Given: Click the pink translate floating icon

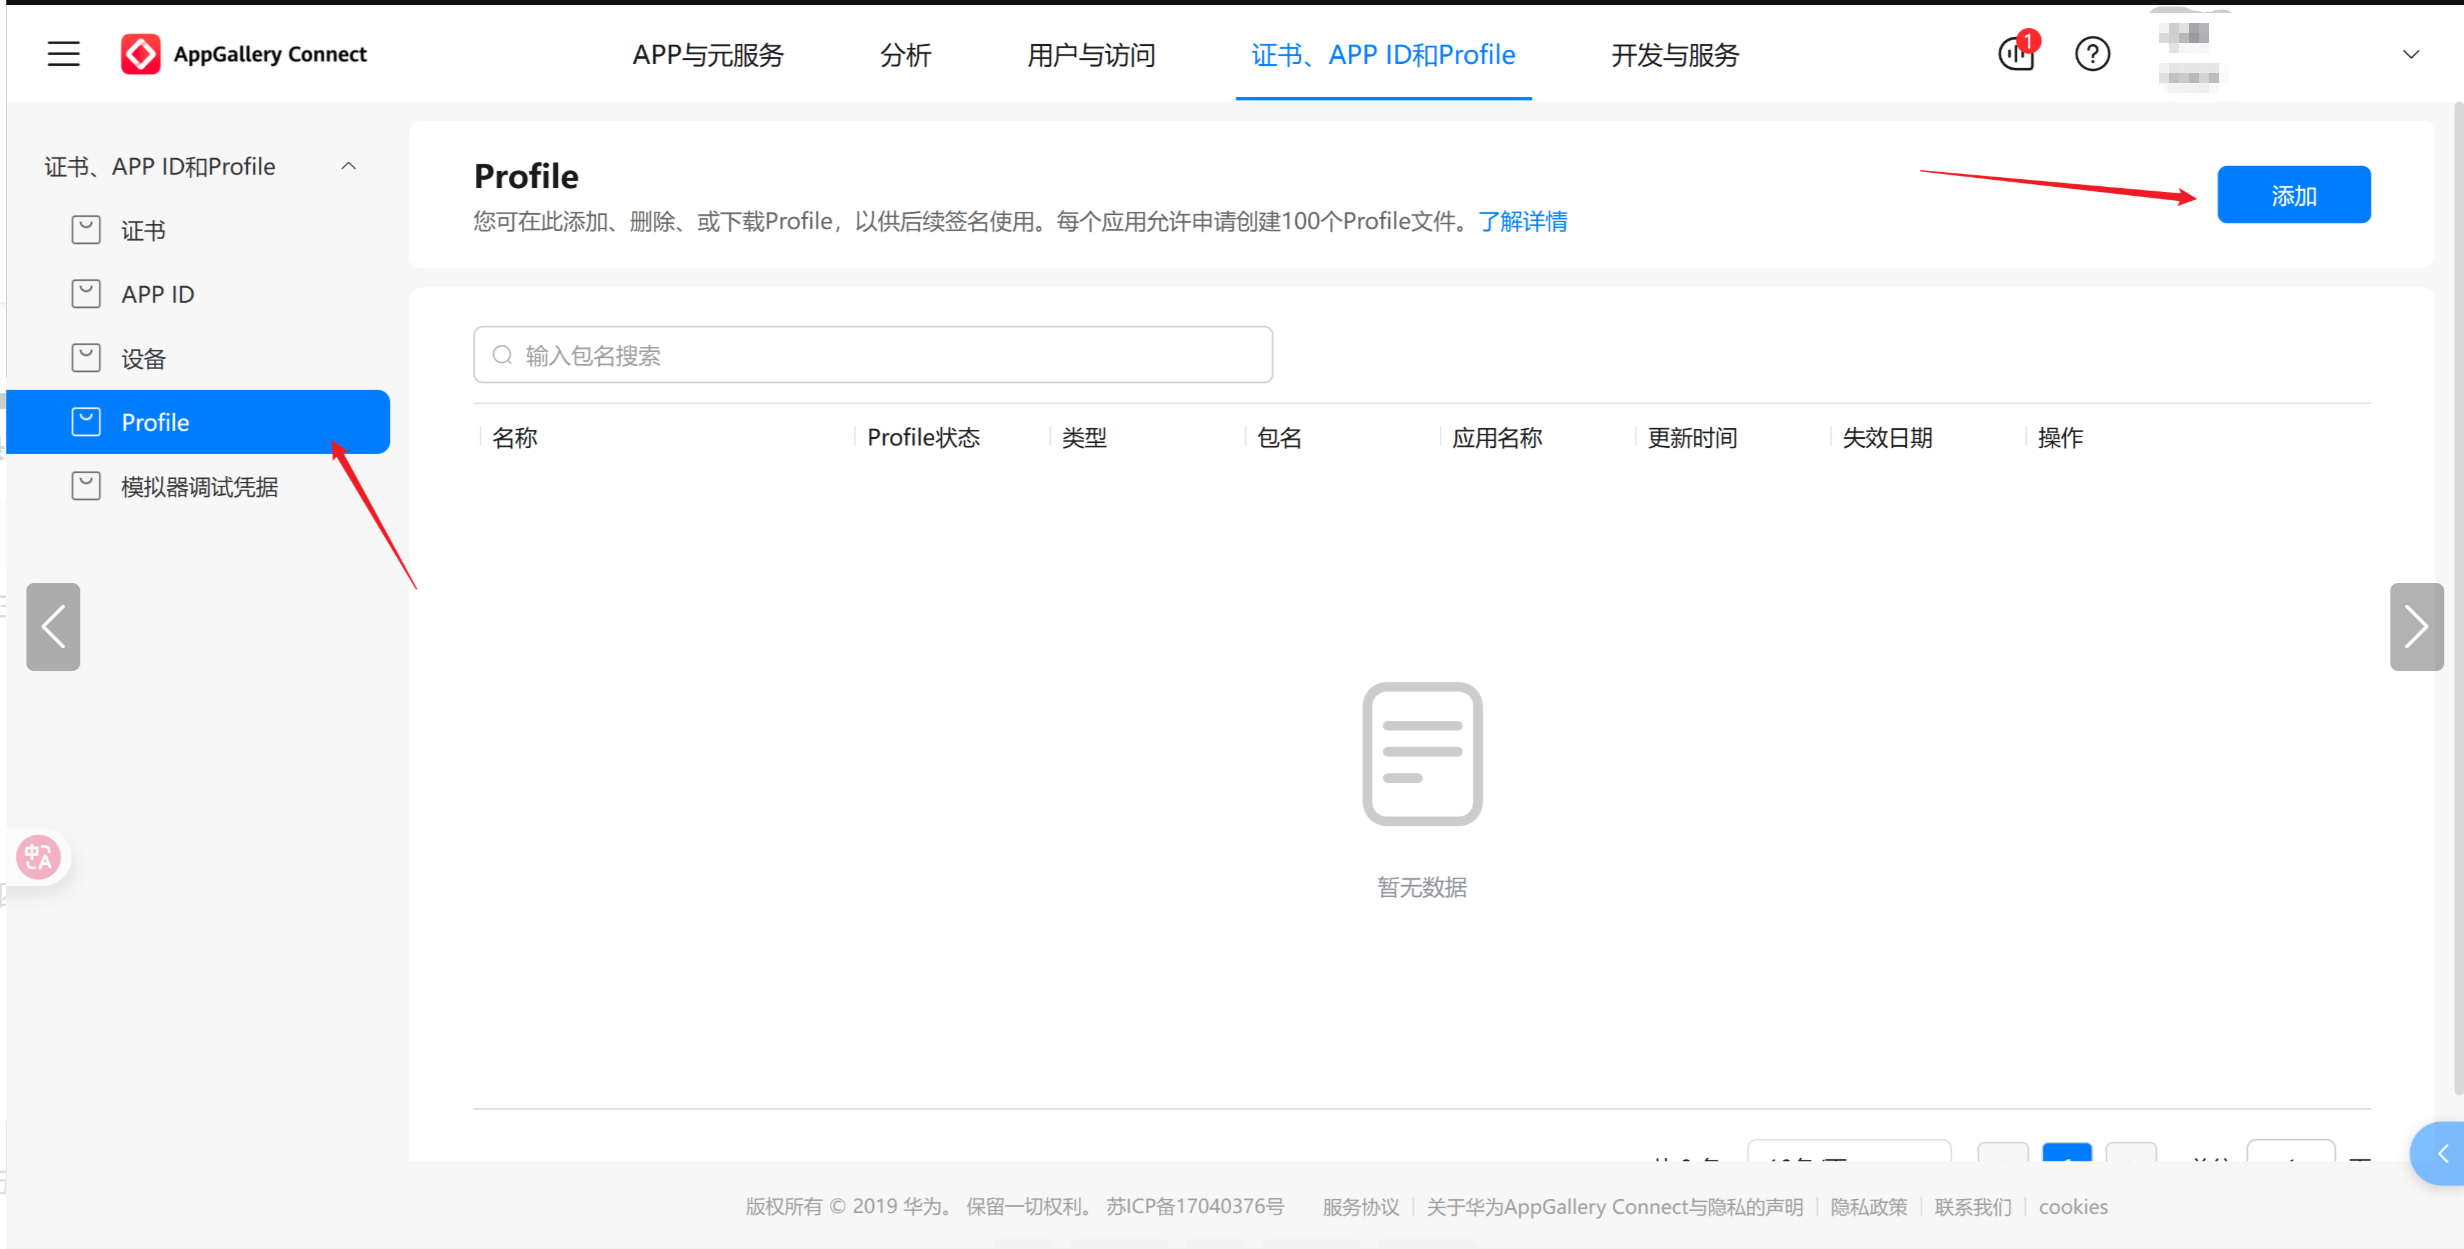Looking at the screenshot, I should 39,857.
